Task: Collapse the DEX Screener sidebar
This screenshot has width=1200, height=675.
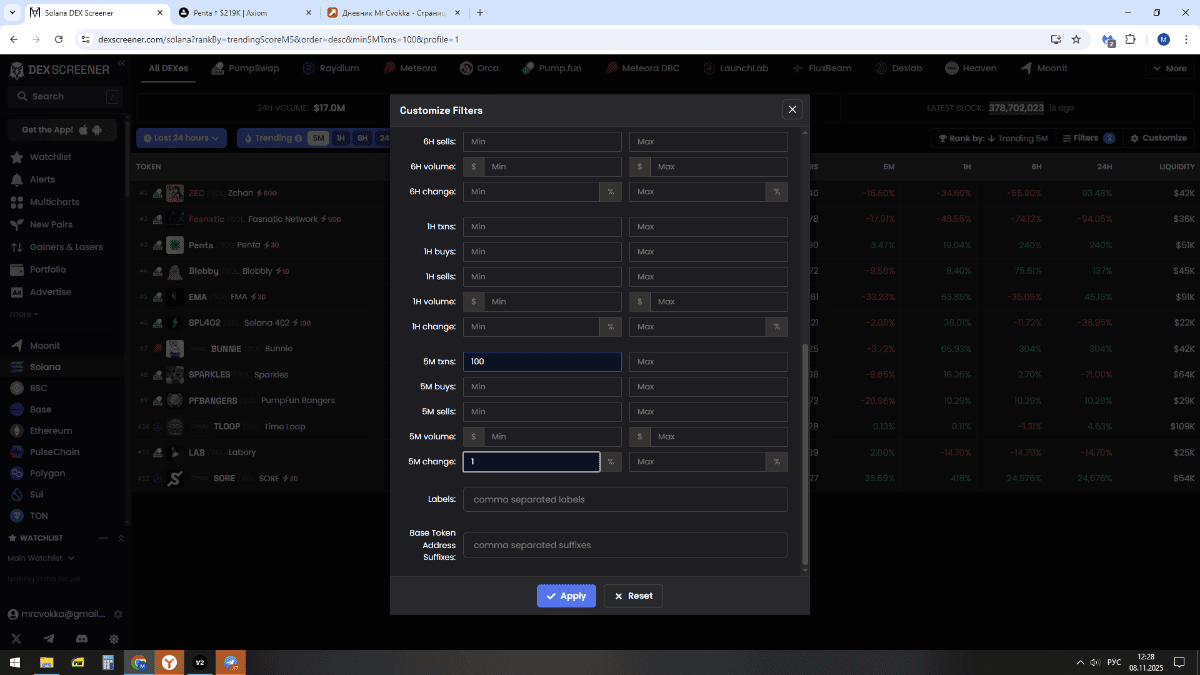Action: pyautogui.click(x=121, y=64)
